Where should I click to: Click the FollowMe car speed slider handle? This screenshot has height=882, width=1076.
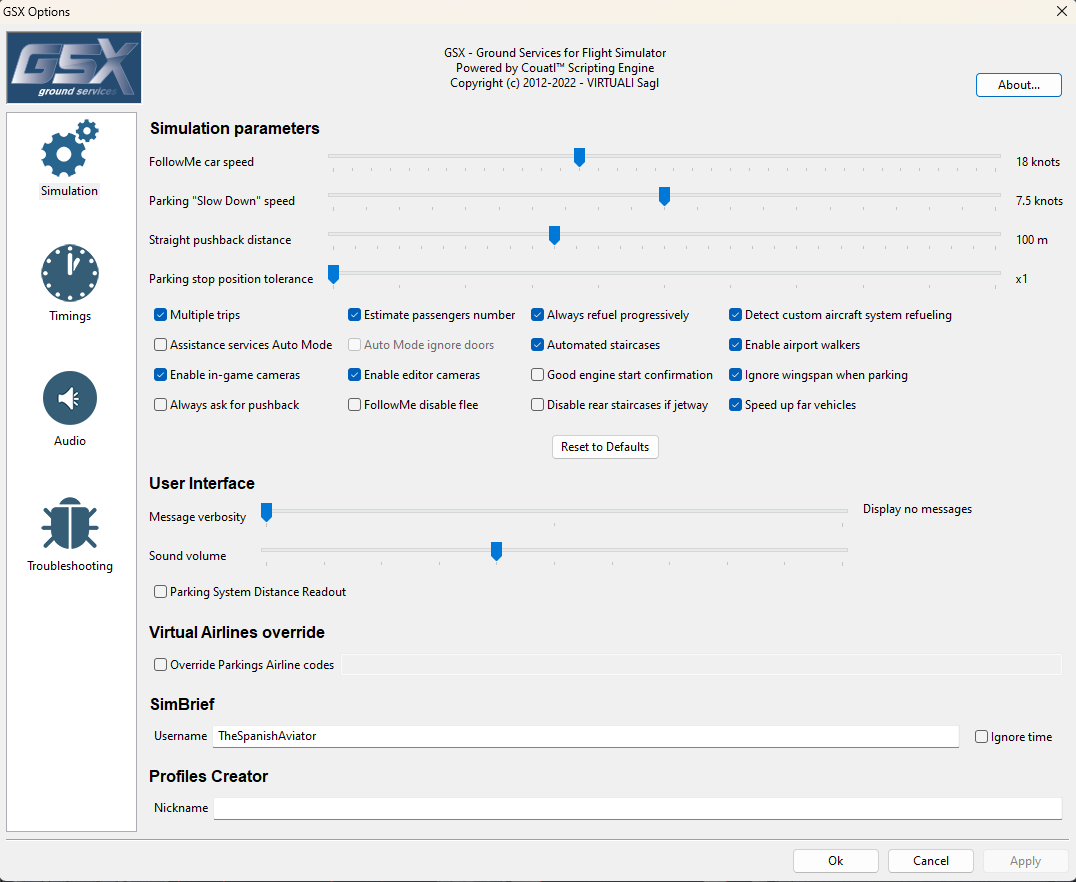[579, 157]
